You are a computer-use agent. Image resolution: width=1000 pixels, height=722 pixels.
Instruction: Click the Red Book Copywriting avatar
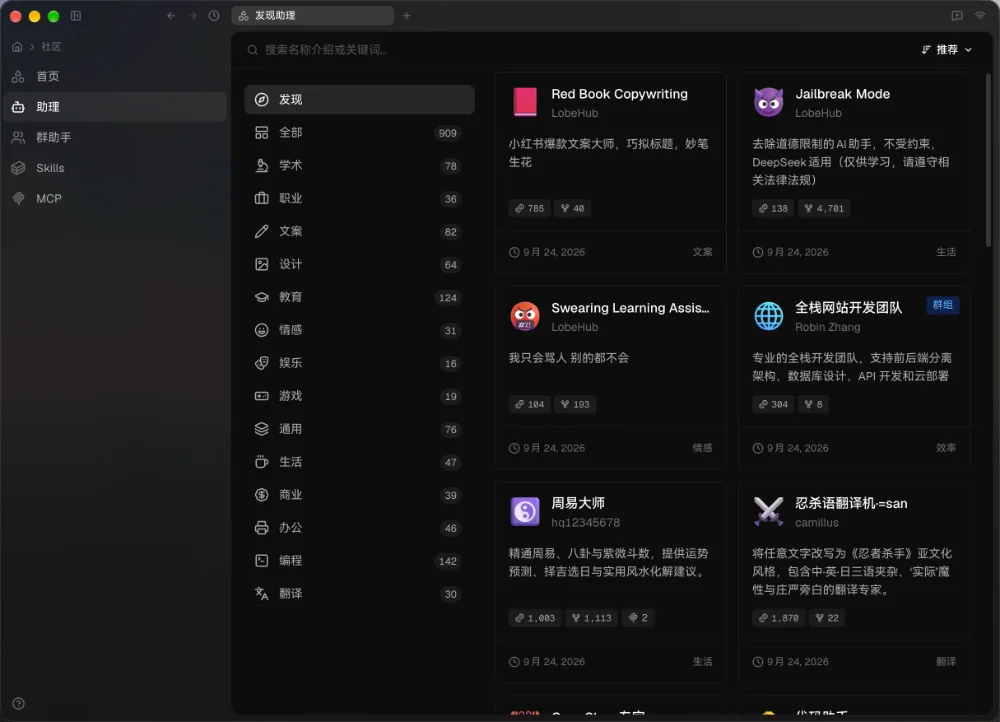(525, 102)
